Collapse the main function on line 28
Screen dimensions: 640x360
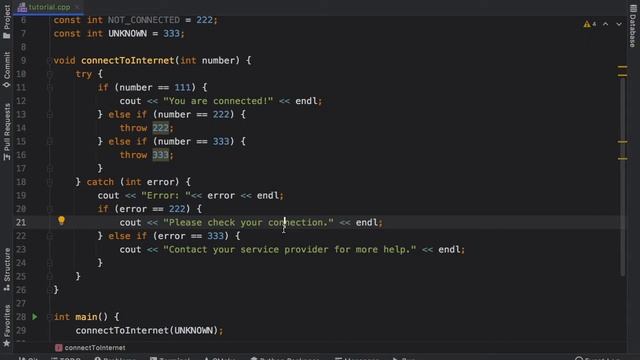click(50, 317)
